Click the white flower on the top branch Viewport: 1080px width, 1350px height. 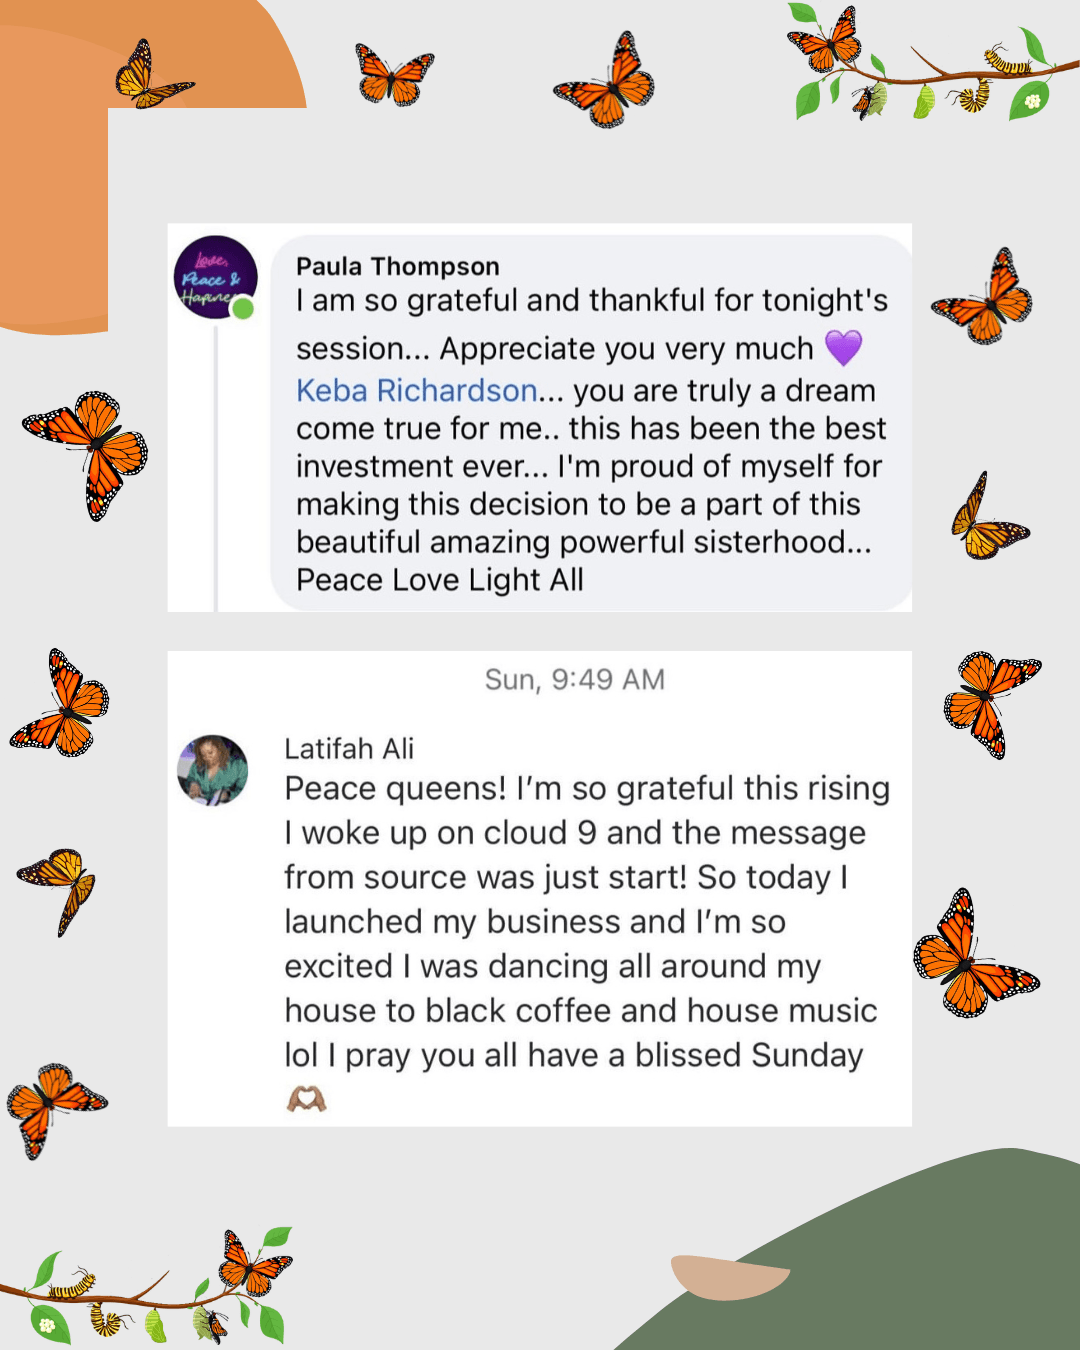(1032, 101)
